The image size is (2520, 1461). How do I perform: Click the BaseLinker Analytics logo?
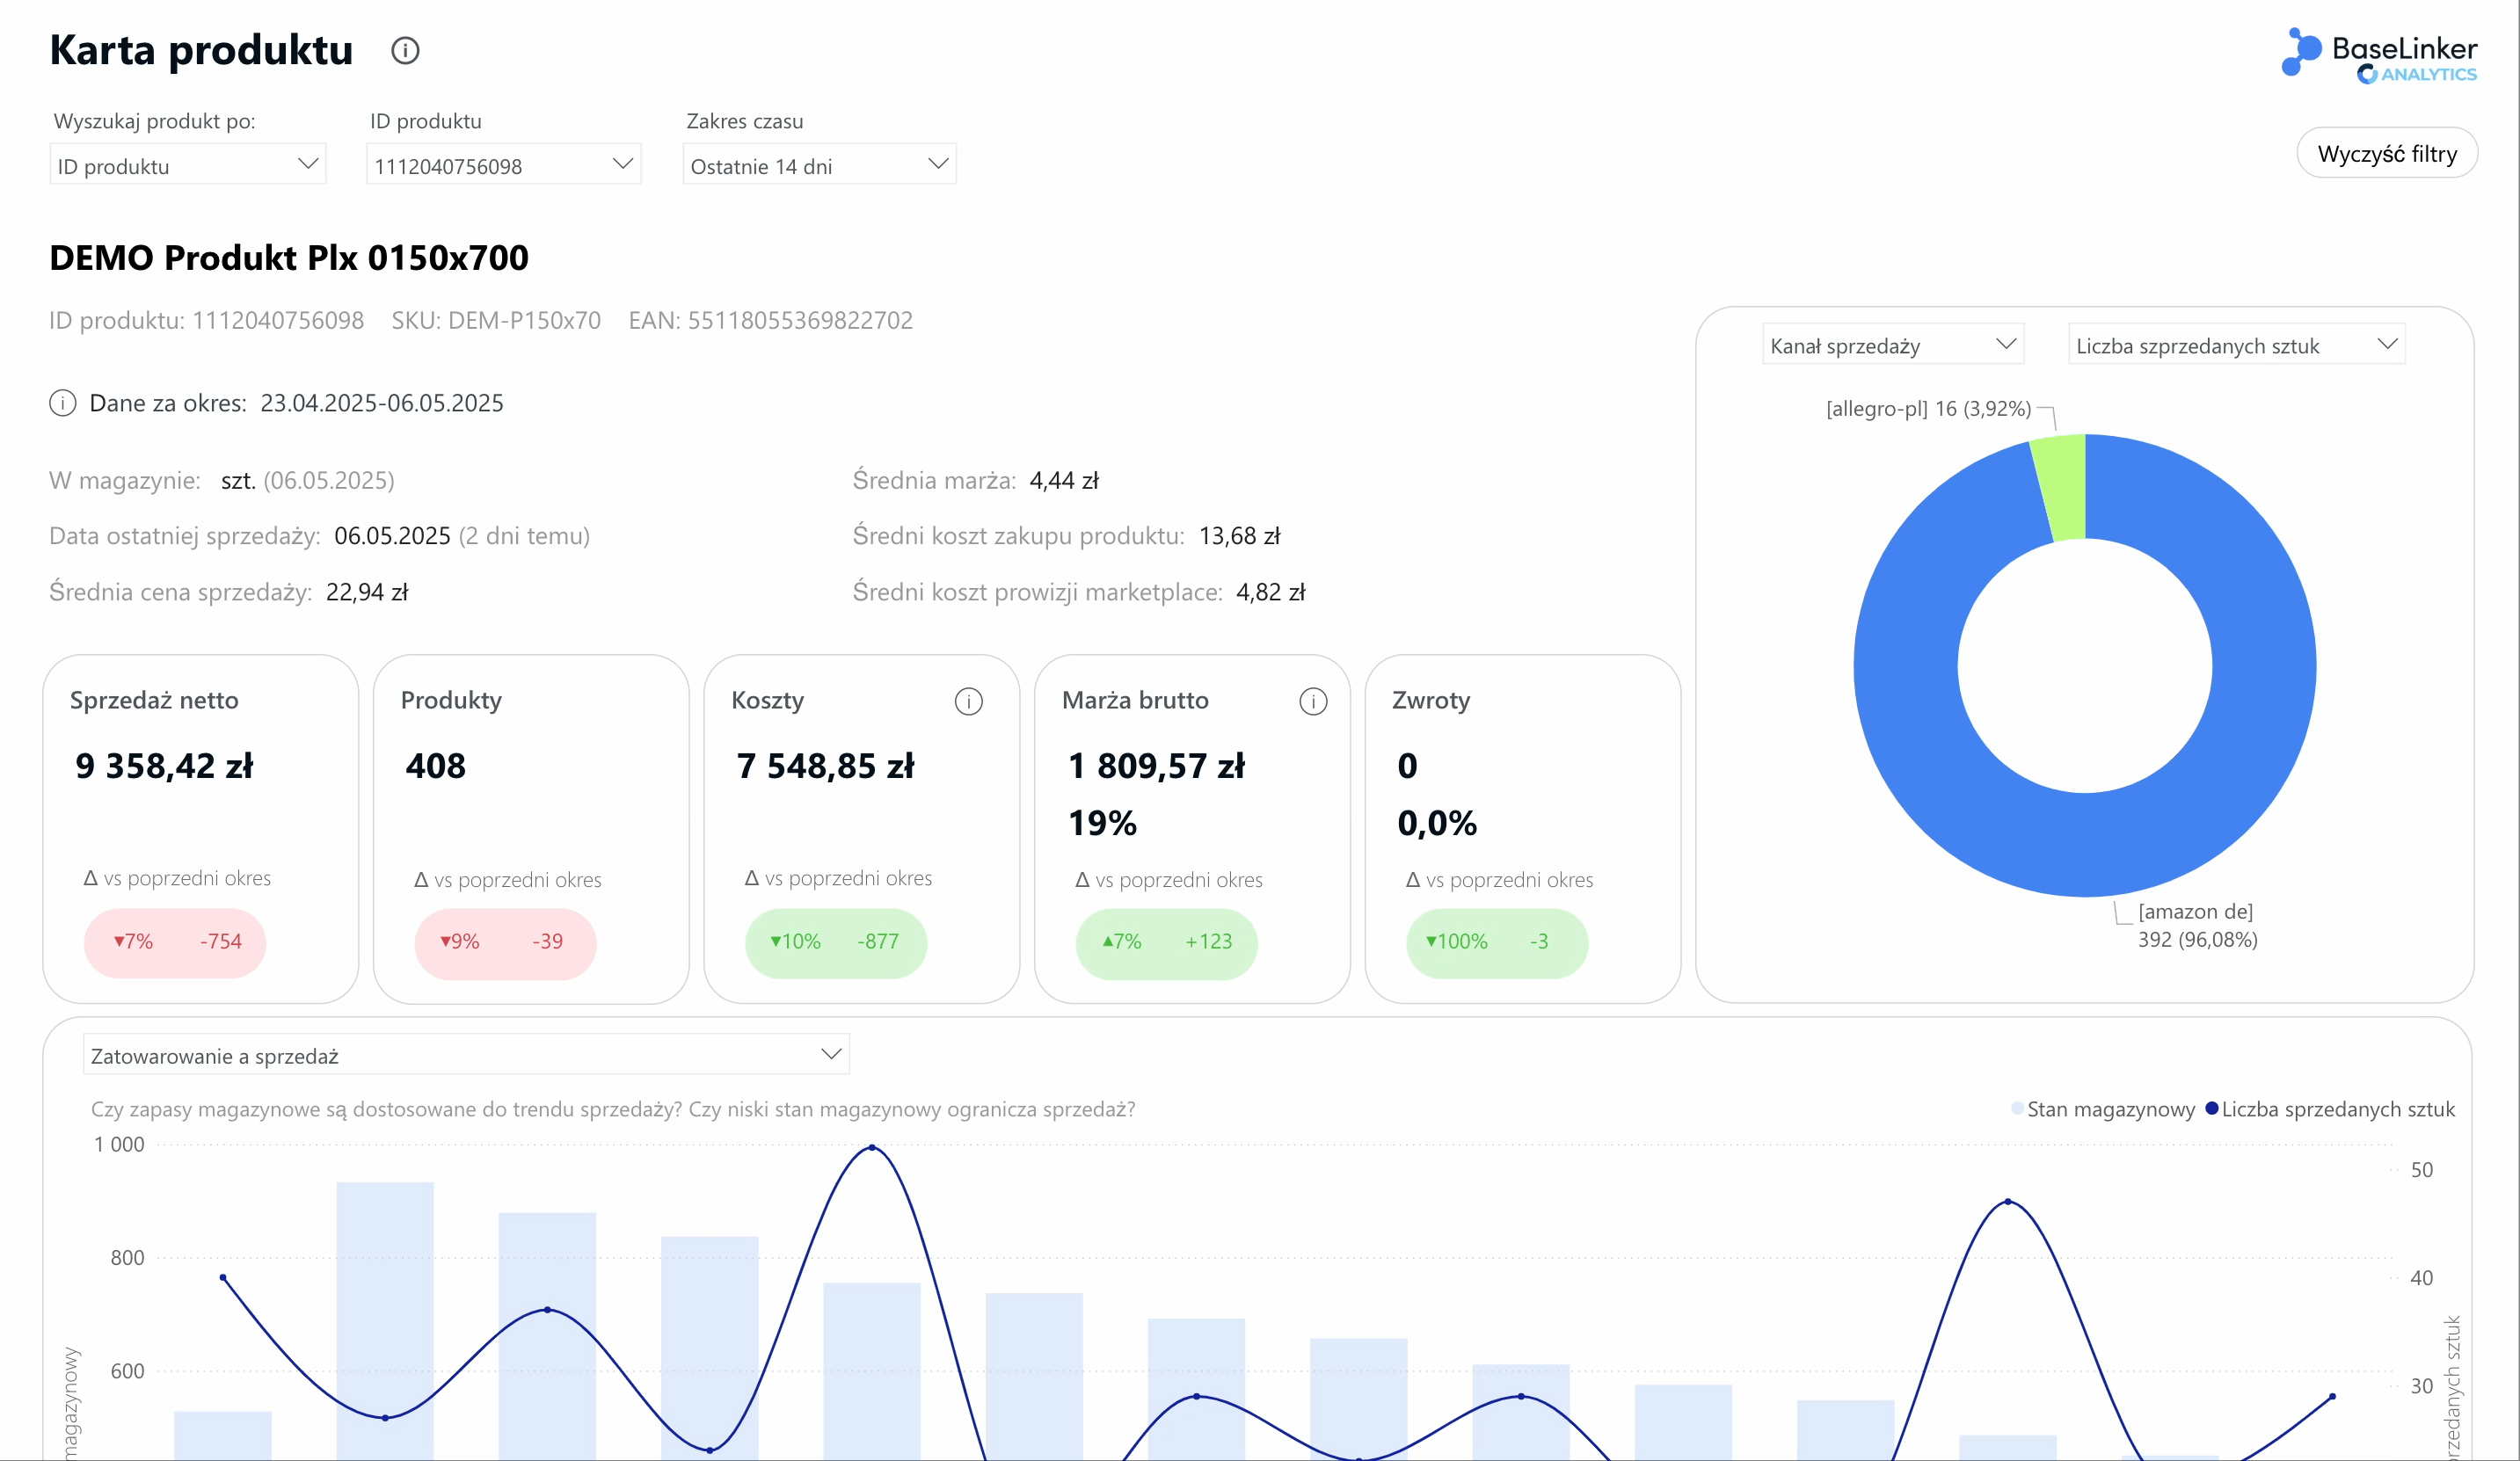pos(2379,55)
